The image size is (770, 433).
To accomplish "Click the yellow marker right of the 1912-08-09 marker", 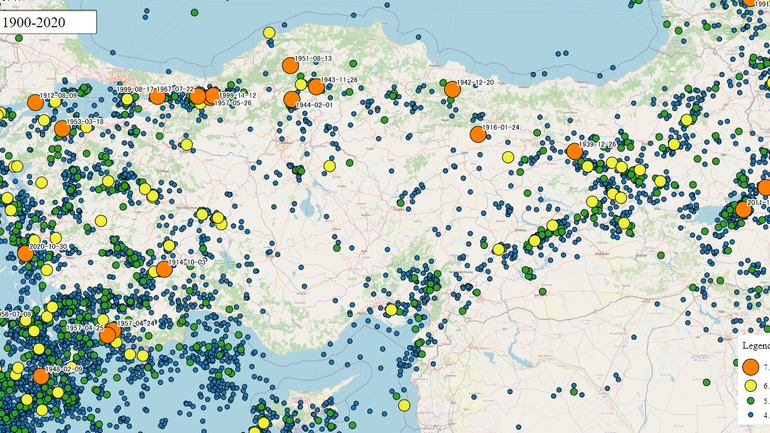I will [x=55, y=102].
